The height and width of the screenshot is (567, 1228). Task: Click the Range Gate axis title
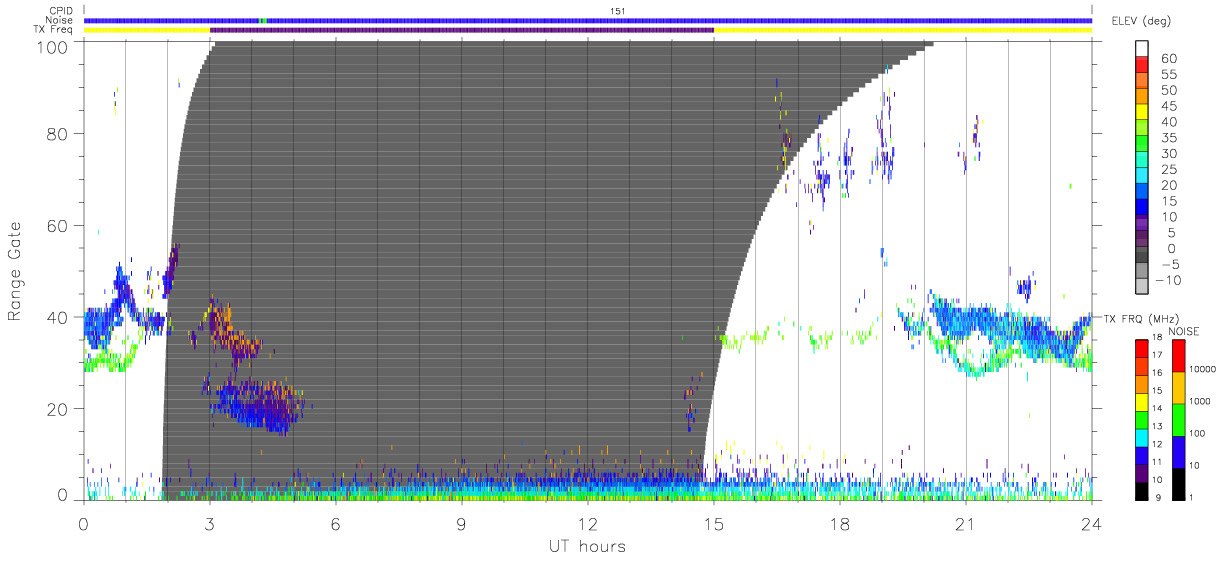pos(16,272)
